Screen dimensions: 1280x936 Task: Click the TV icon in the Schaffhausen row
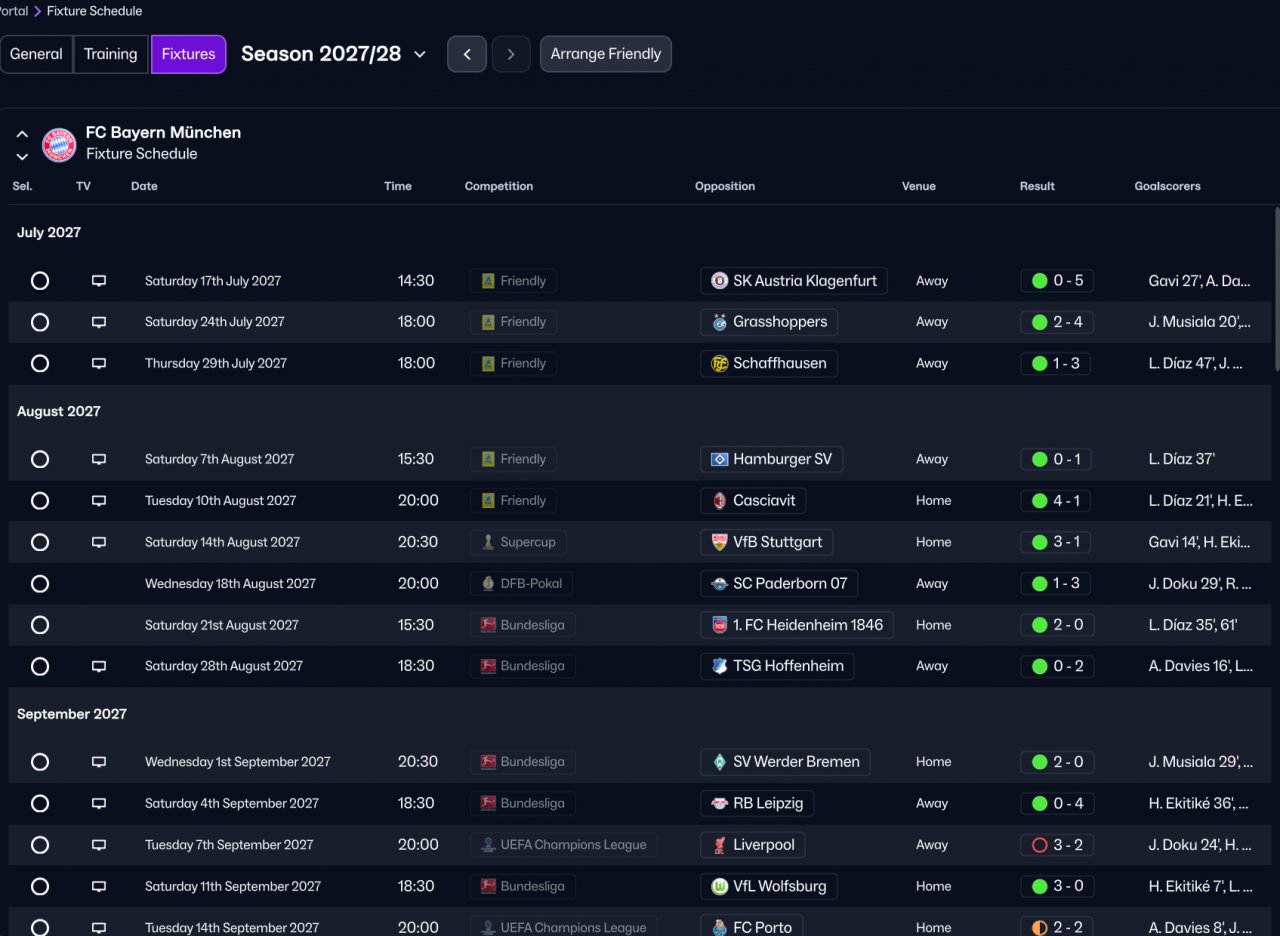99,363
